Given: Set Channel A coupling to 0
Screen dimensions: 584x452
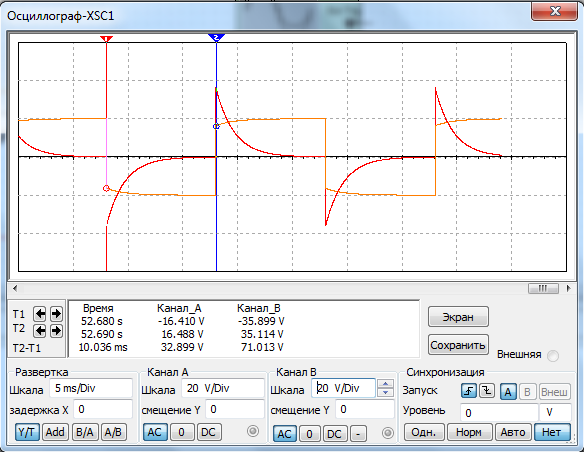Looking at the screenshot, I should (181, 432).
